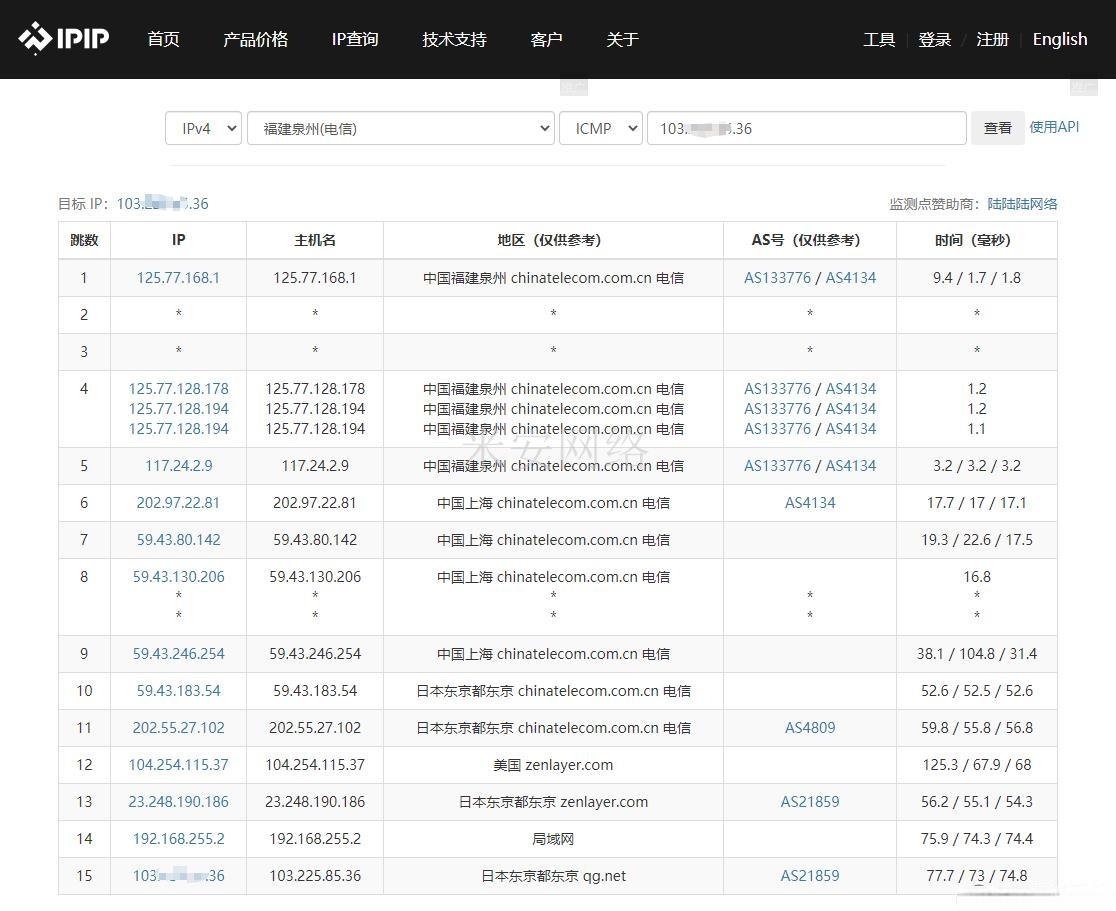Click the 登录 login link
1116x911 pixels.
tap(935, 39)
